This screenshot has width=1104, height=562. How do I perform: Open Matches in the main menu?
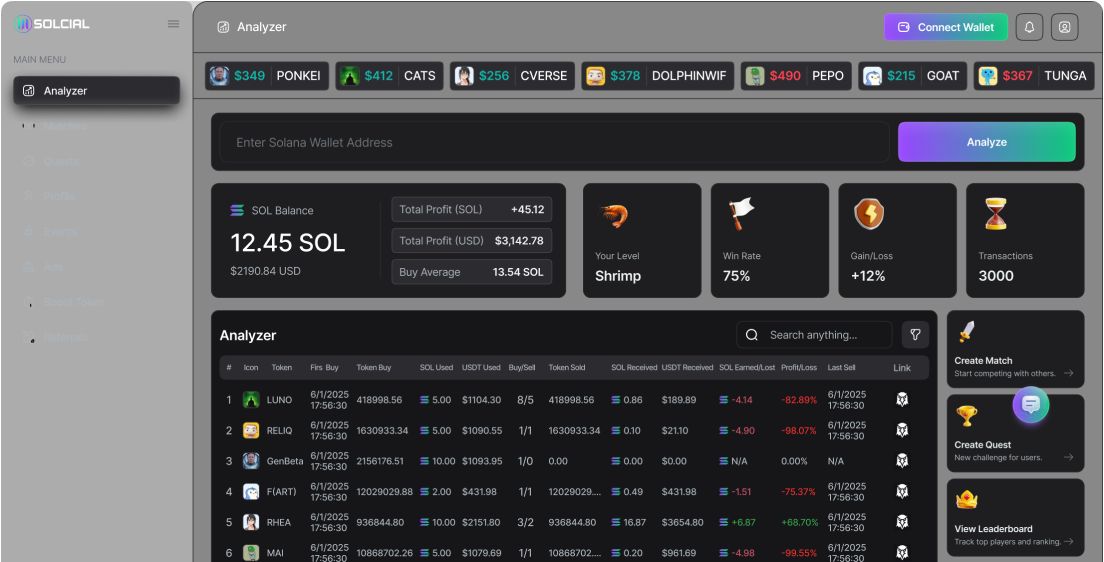pyautogui.click(x=96, y=126)
